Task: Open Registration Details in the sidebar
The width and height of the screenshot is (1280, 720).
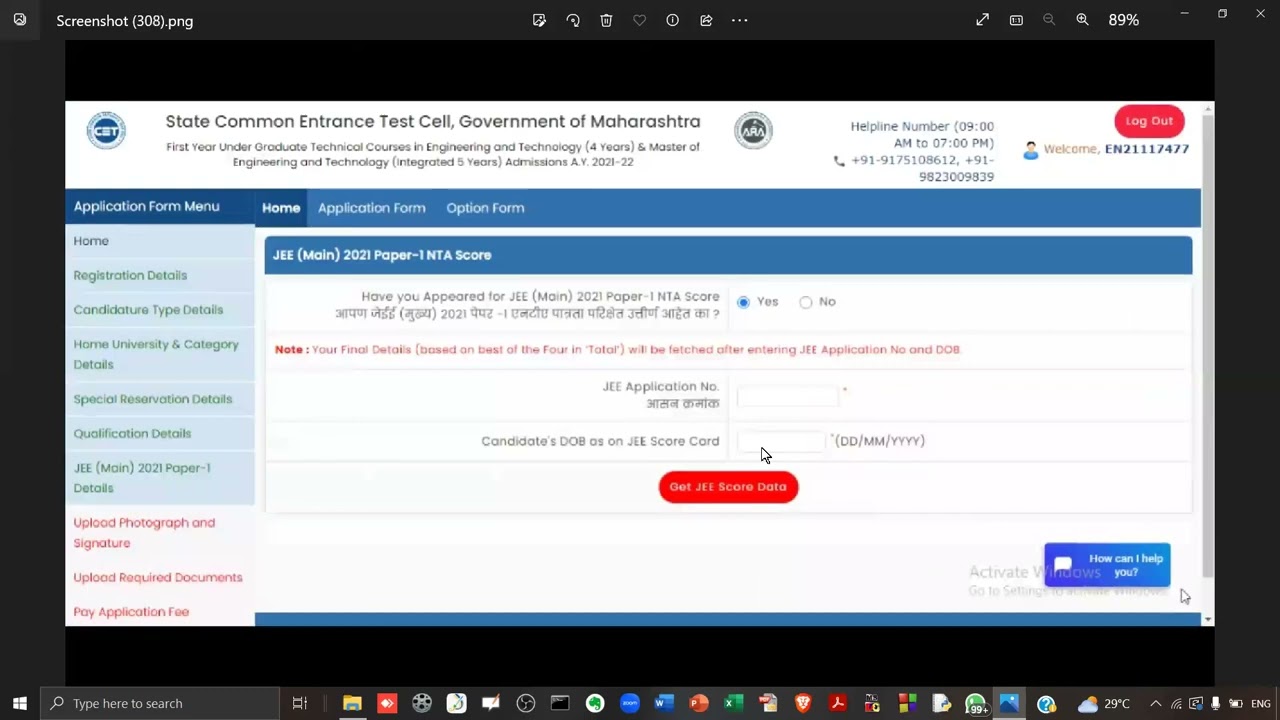Action: click(x=130, y=275)
